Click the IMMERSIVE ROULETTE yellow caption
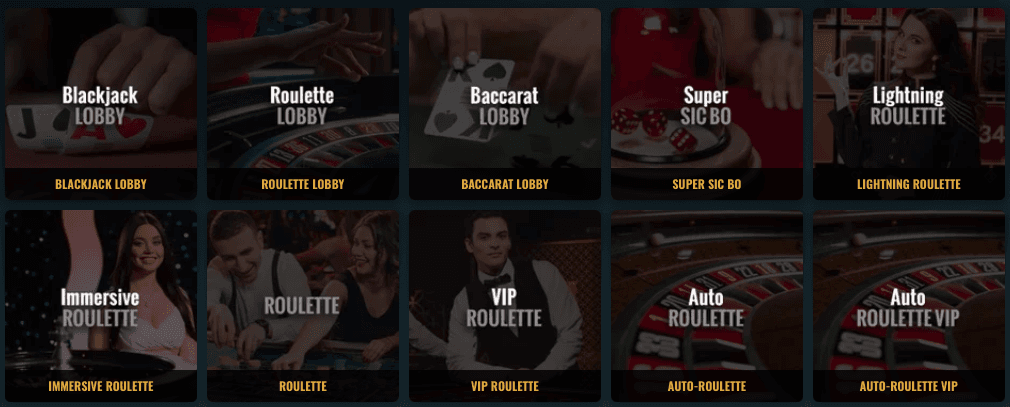The height and width of the screenshot is (407, 1010). [100, 386]
